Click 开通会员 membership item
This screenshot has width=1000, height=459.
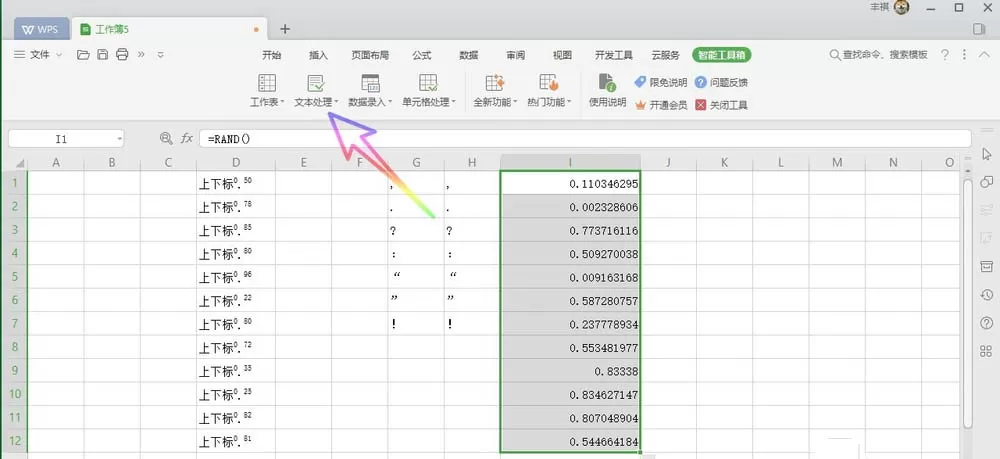coord(660,105)
